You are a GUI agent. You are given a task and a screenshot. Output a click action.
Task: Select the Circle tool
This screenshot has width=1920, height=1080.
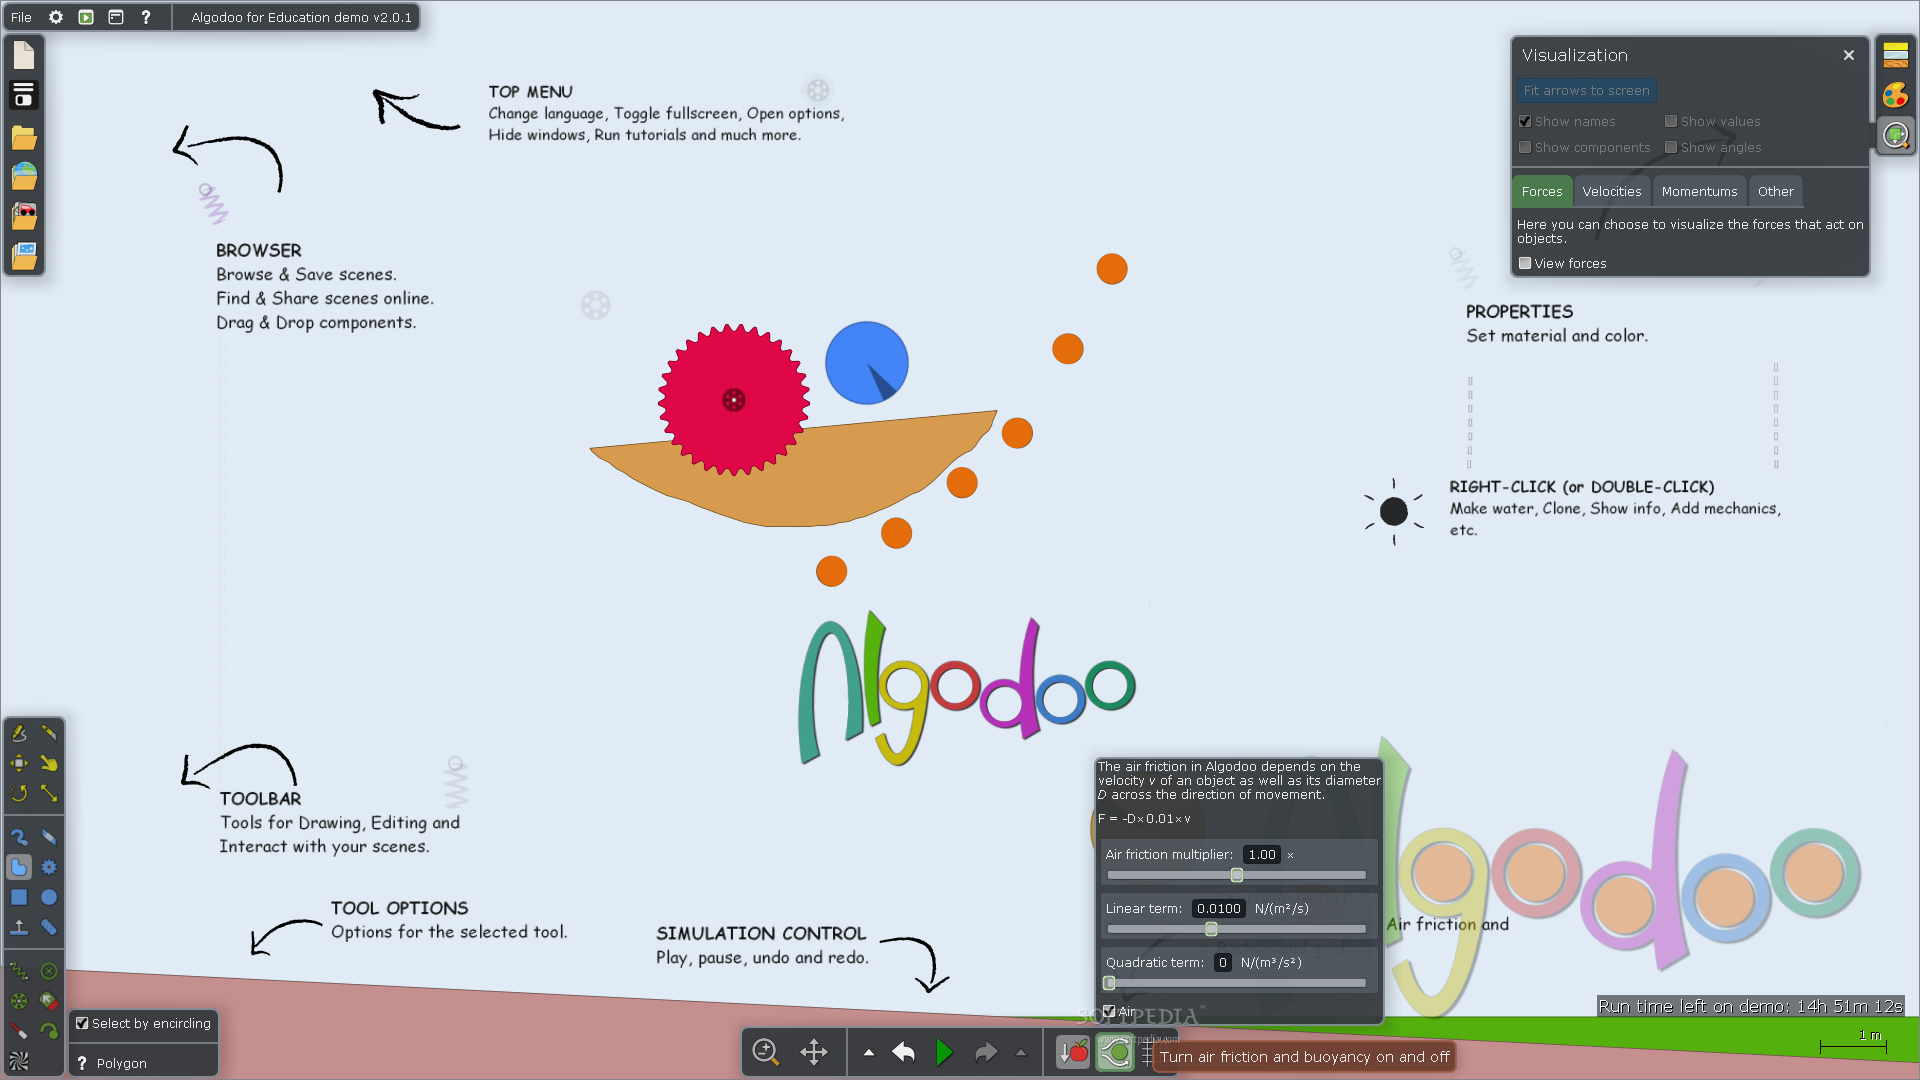click(x=49, y=897)
